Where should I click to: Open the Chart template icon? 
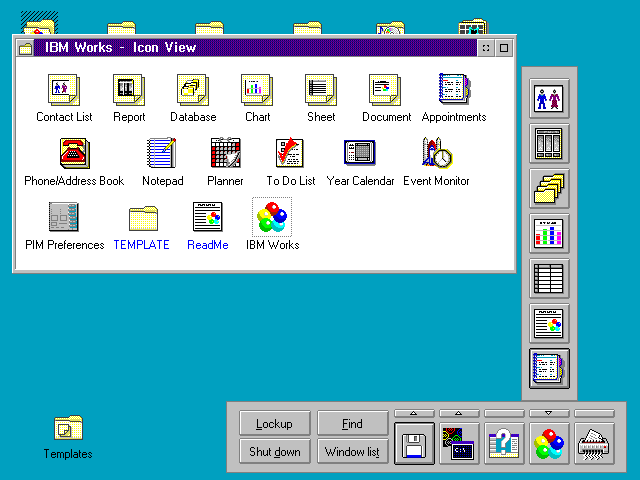tap(257, 90)
